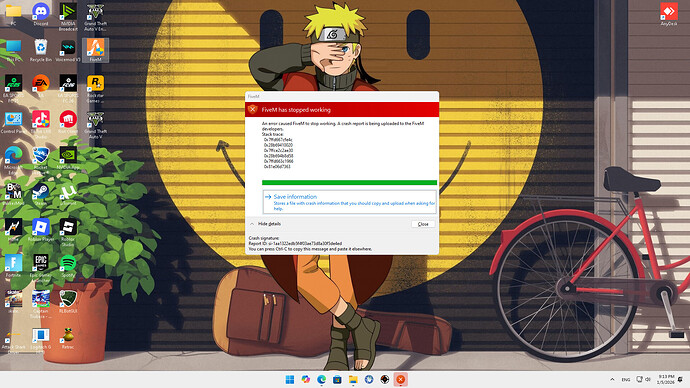Select the uTorrent desktop shortcut
This screenshot has height=388, width=690.
point(68,194)
